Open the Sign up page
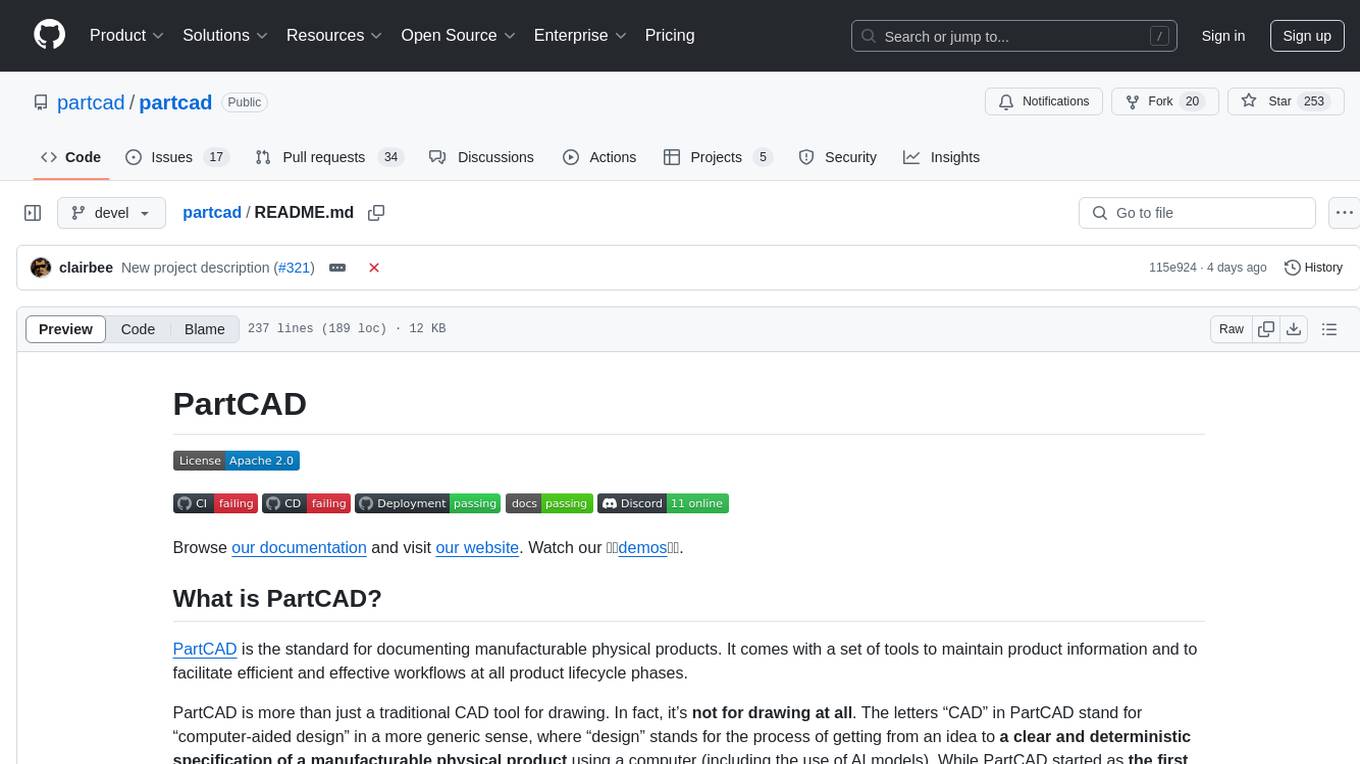This screenshot has width=1360, height=764. tap(1307, 36)
